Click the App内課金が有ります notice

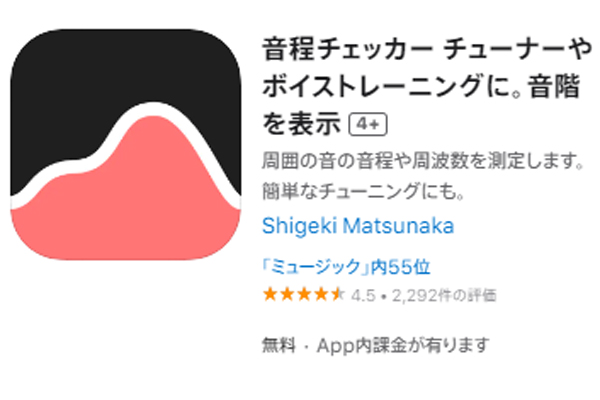[403, 345]
